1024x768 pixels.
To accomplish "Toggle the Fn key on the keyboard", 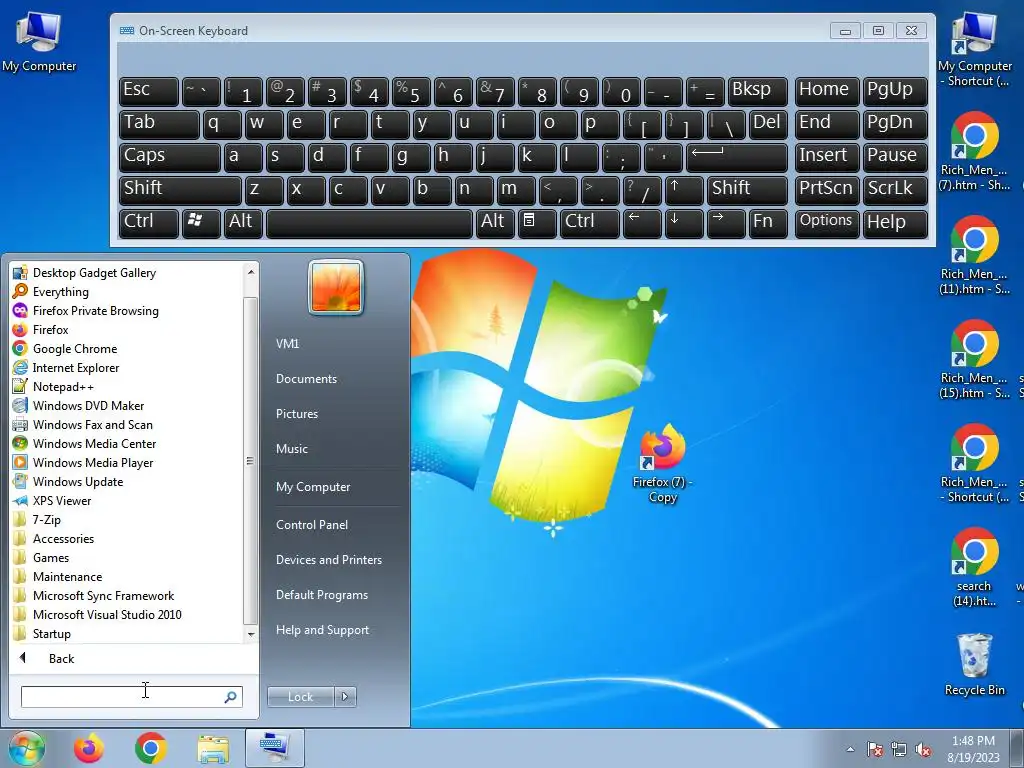I will click(x=768, y=222).
